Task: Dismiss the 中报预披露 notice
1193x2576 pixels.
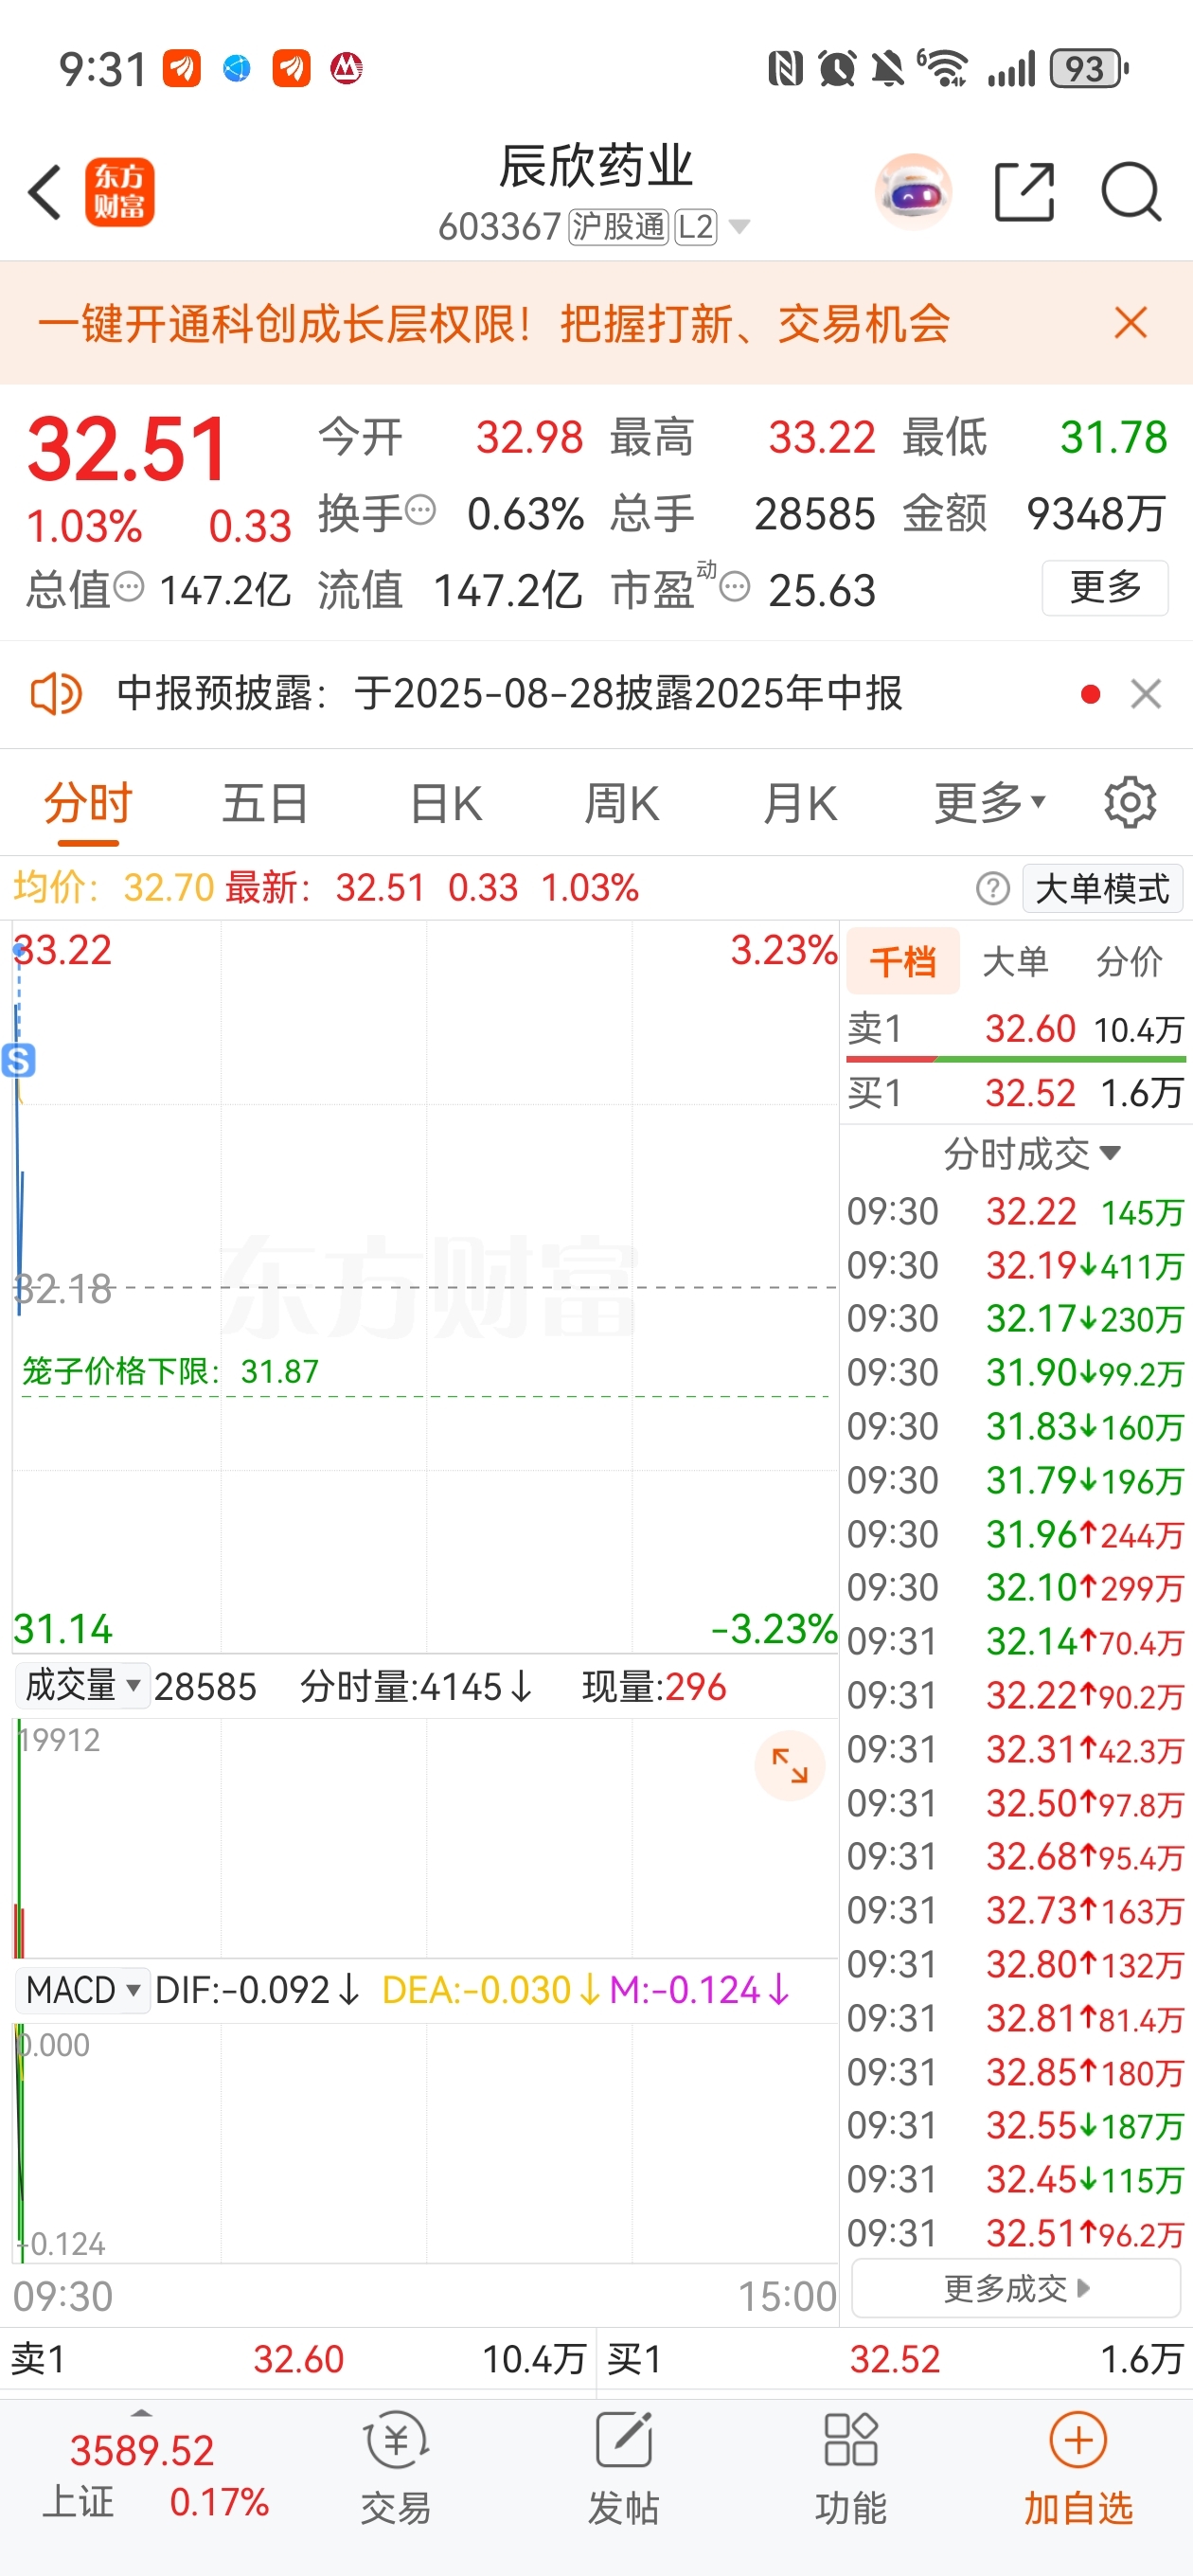Action: coord(1146,694)
